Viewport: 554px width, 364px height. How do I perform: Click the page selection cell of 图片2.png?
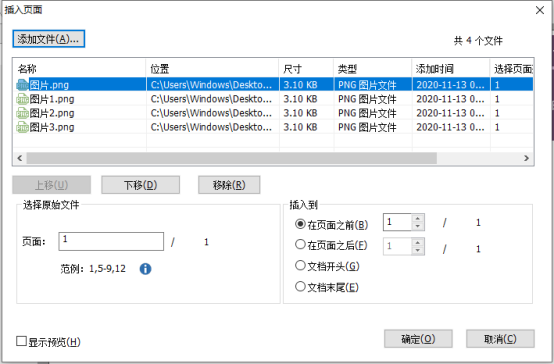[x=512, y=113]
